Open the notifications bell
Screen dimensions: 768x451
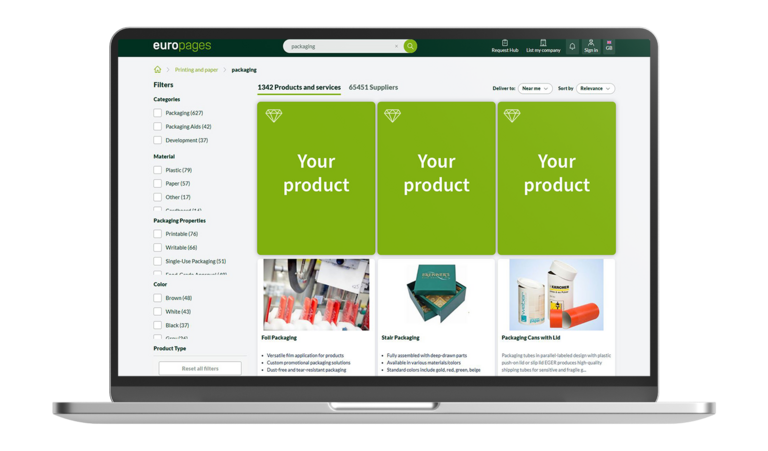572,46
